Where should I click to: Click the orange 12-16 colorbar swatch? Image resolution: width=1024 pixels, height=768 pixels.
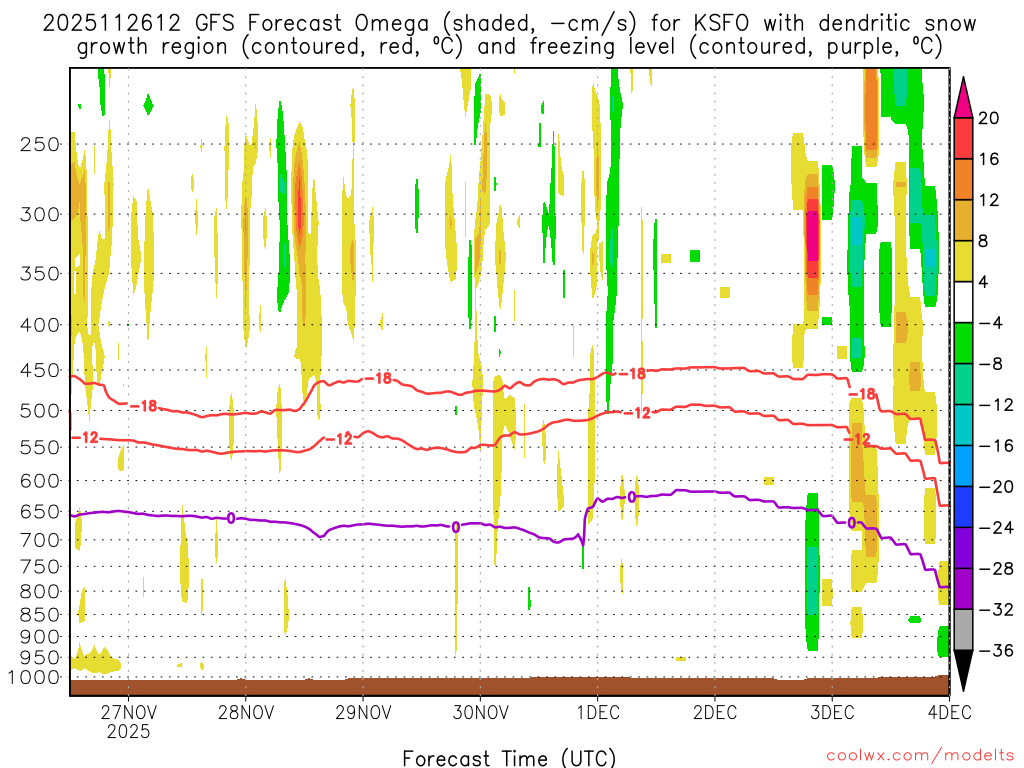pos(963,180)
